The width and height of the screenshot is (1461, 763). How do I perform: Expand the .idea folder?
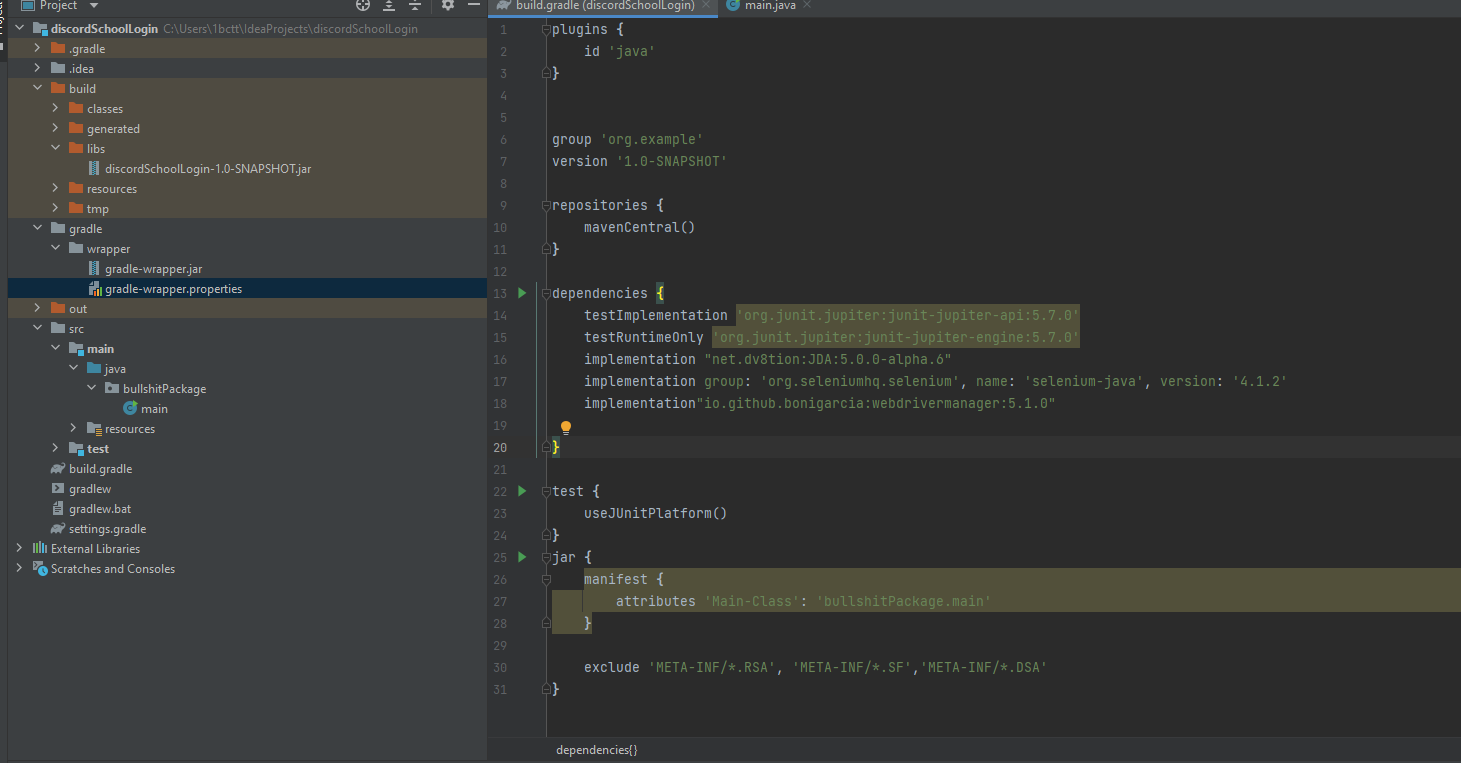[x=37, y=69]
